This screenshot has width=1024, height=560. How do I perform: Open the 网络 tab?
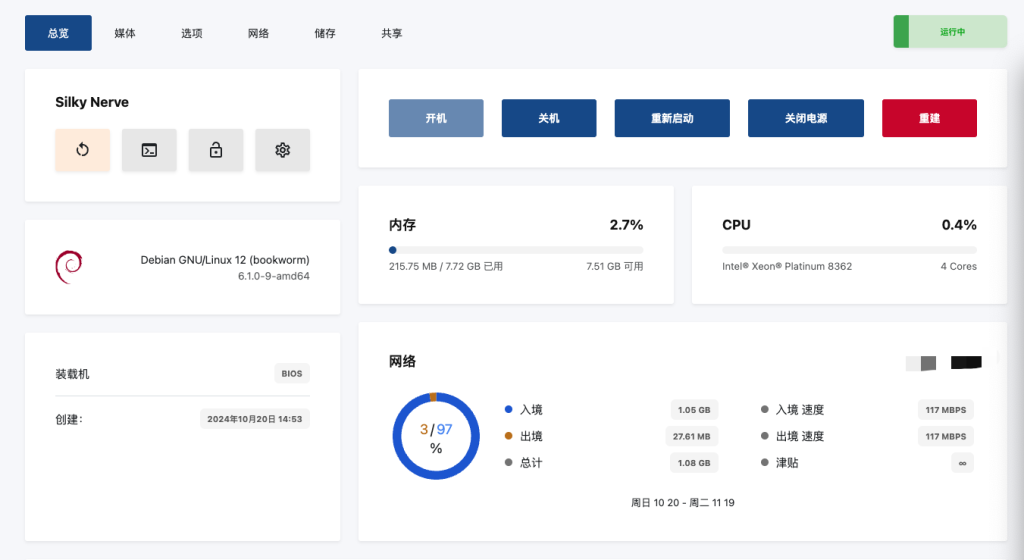[x=258, y=33]
